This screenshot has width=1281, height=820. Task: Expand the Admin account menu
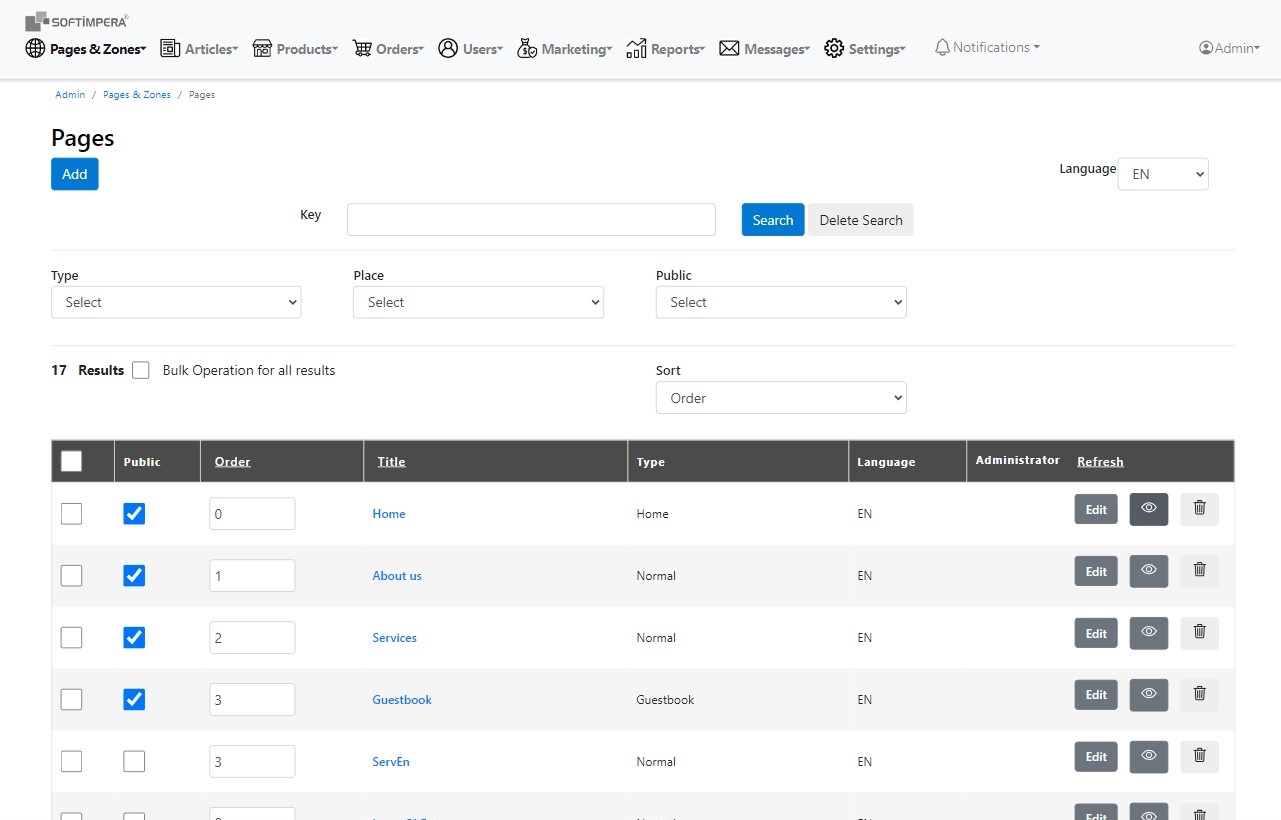click(1230, 48)
